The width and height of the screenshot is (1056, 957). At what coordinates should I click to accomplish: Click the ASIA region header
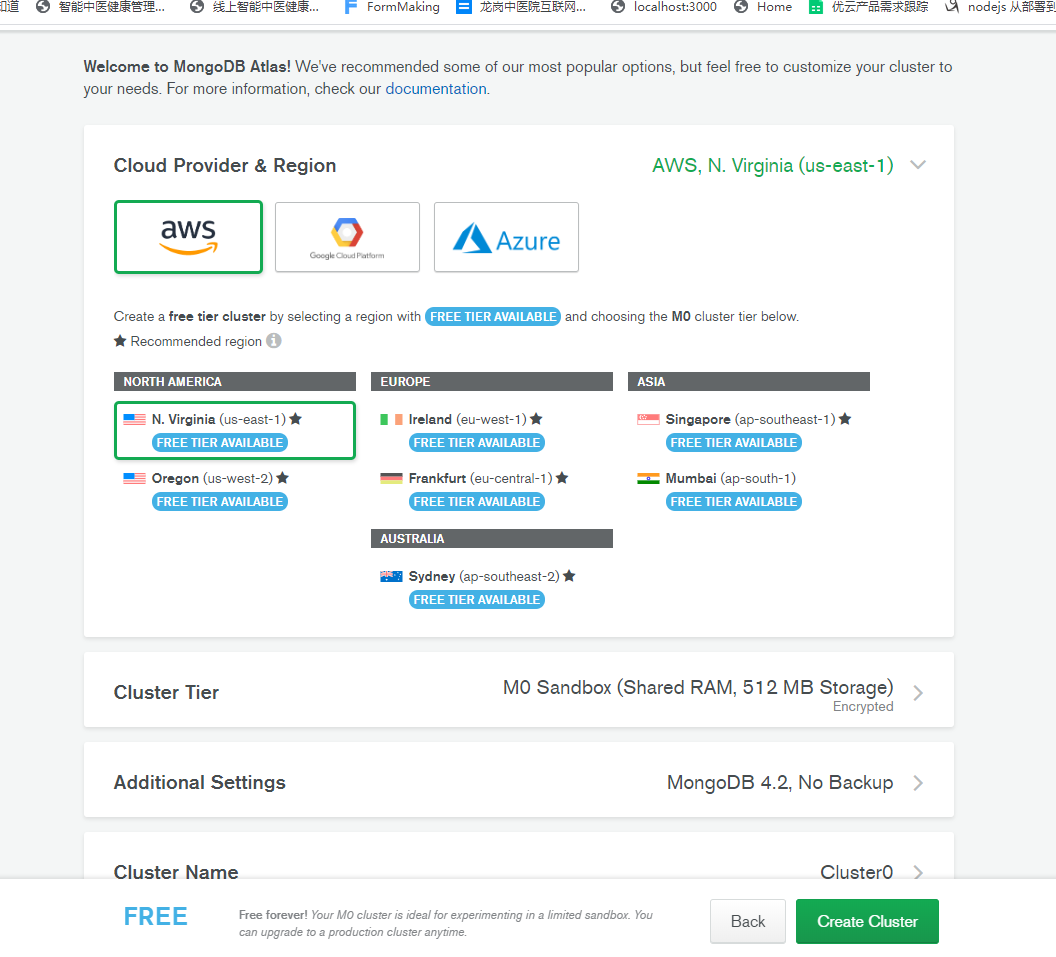749,382
